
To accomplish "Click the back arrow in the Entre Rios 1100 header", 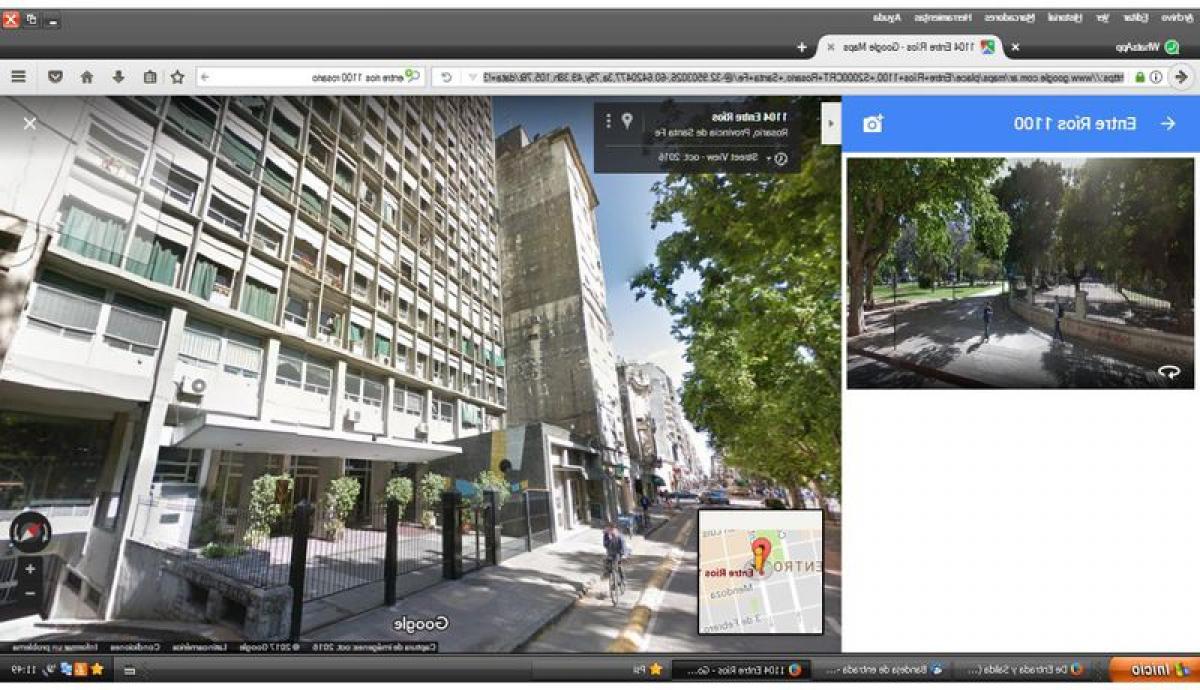I will [x=1167, y=123].
